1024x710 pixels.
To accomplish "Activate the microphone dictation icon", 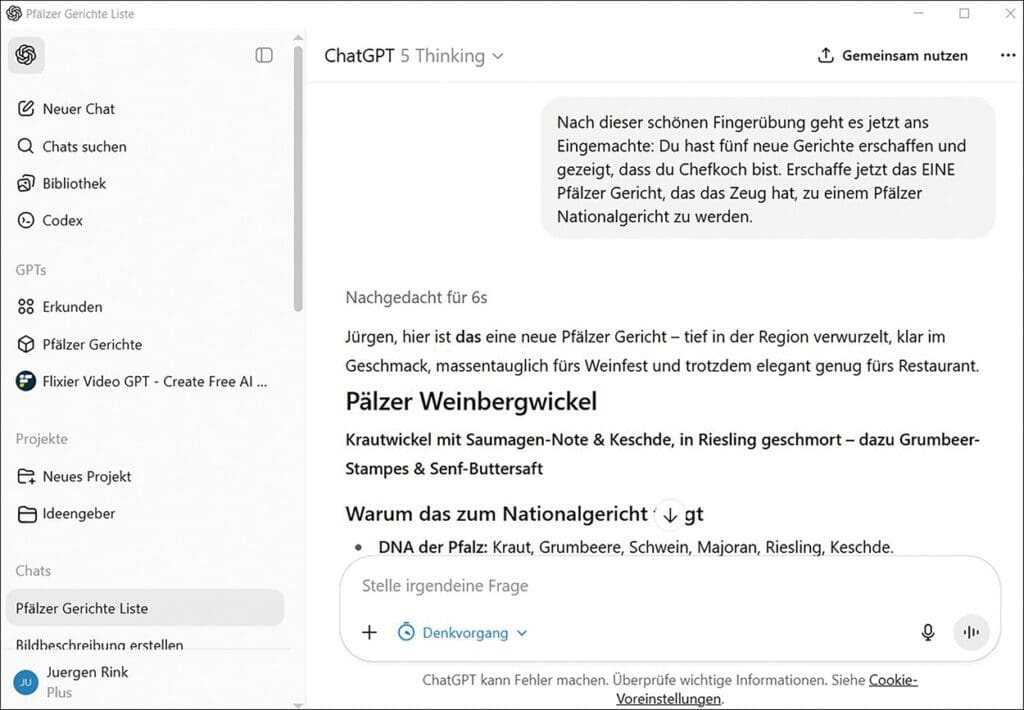I will pyautogui.click(x=928, y=632).
